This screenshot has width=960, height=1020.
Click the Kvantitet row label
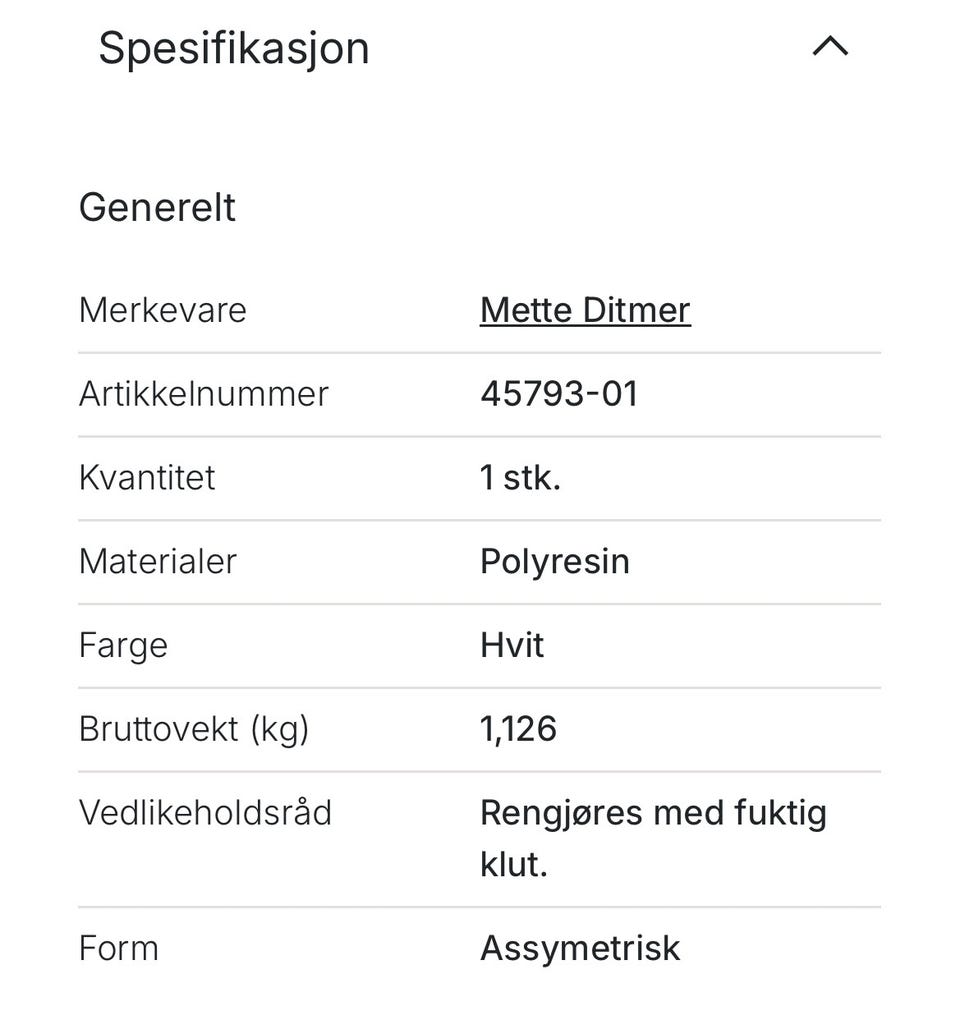point(147,478)
